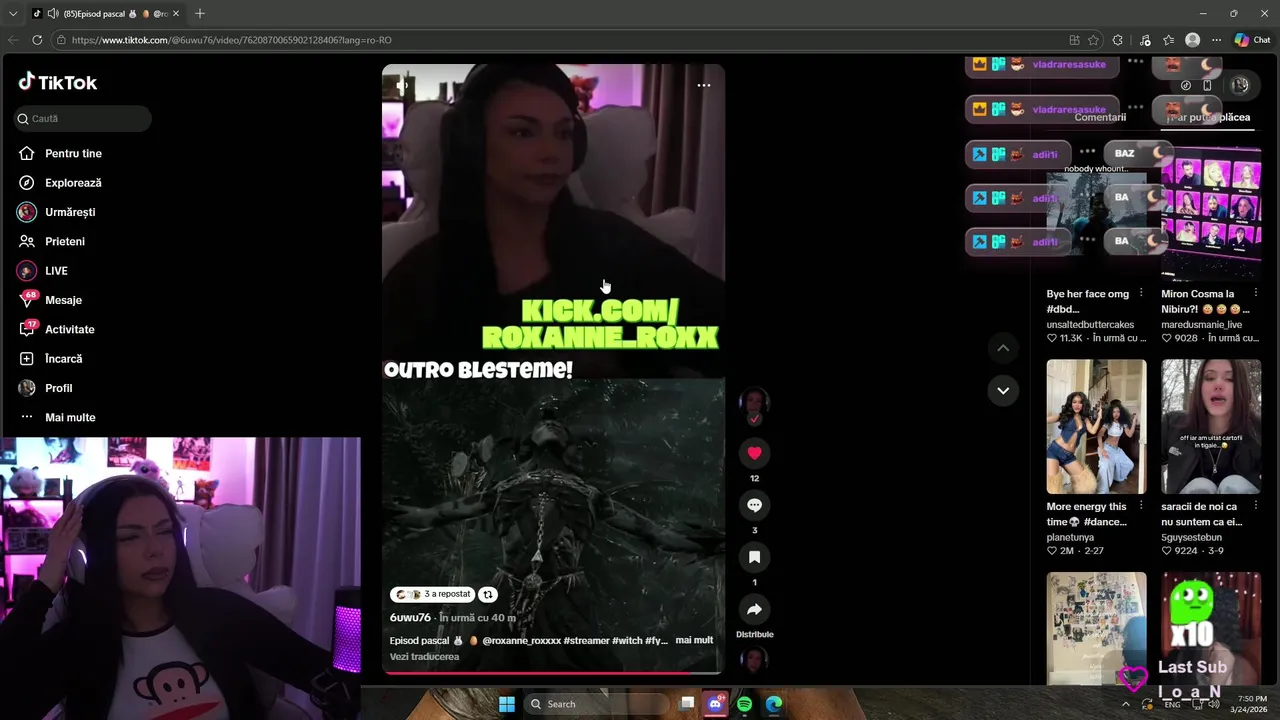Open Edge Copilot Chat button
The height and width of the screenshot is (720, 1280).
[x=1252, y=40]
